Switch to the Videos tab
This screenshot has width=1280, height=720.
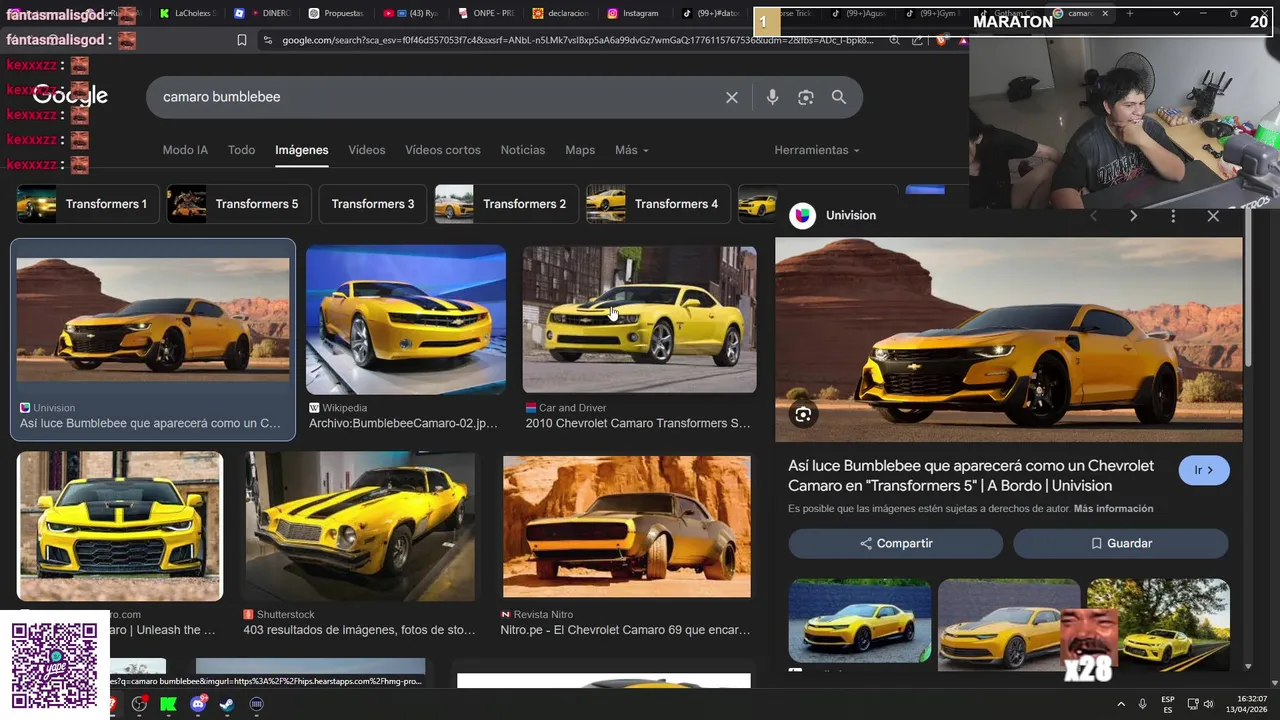[366, 150]
